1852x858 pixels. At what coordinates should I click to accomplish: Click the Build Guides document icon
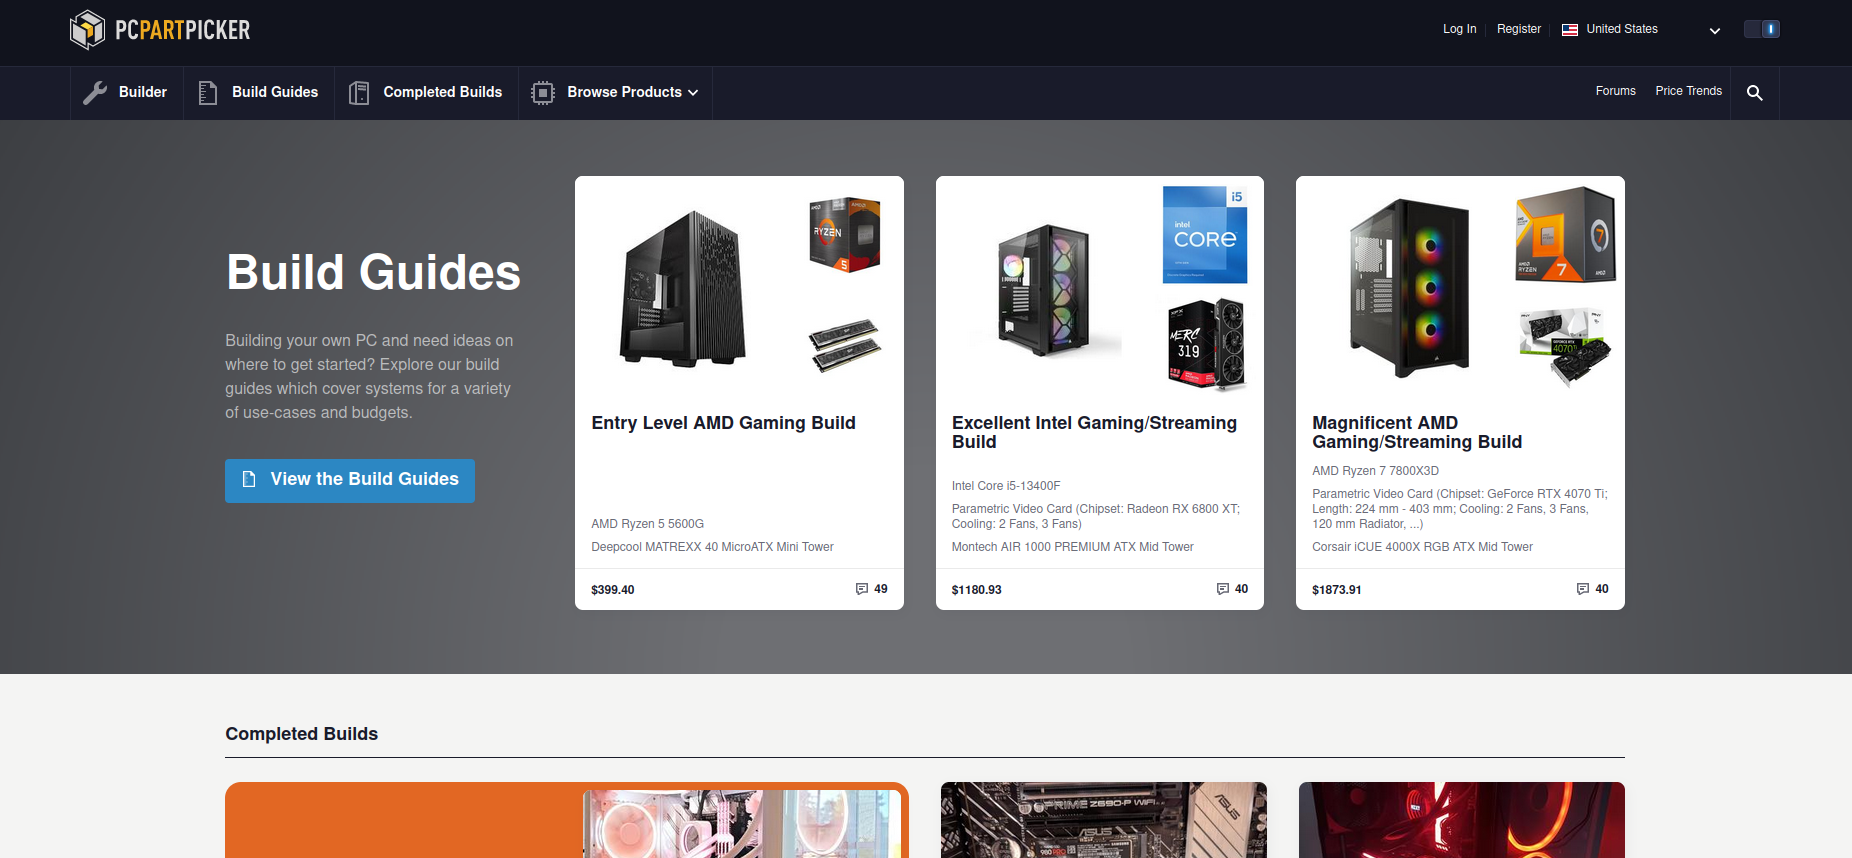208,93
